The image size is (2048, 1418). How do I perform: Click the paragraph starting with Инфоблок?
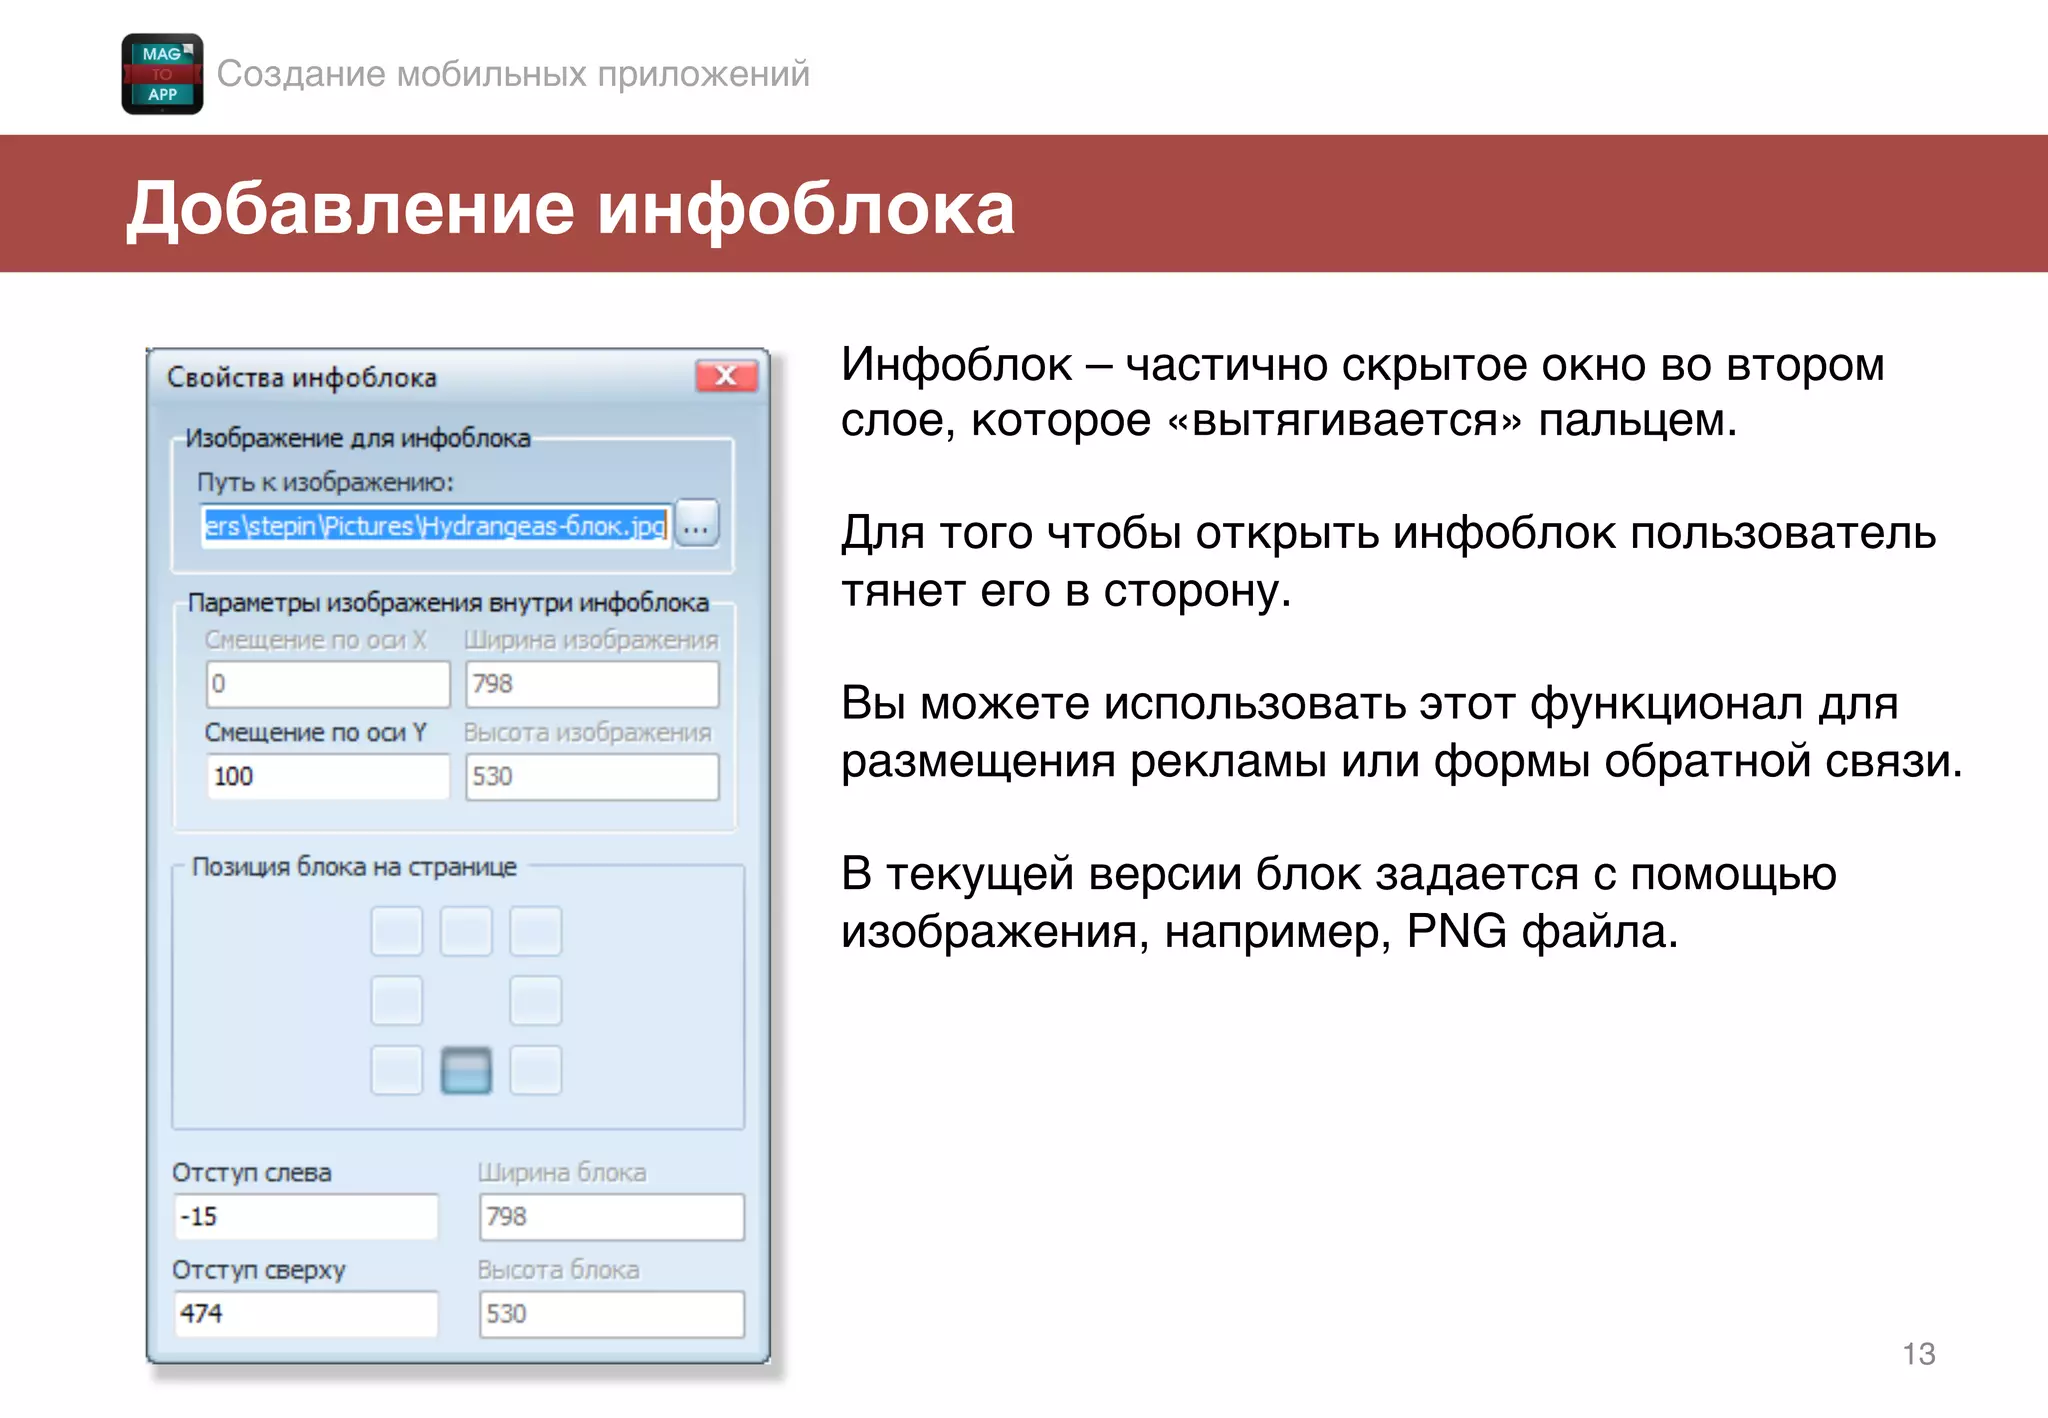coord(1362,392)
